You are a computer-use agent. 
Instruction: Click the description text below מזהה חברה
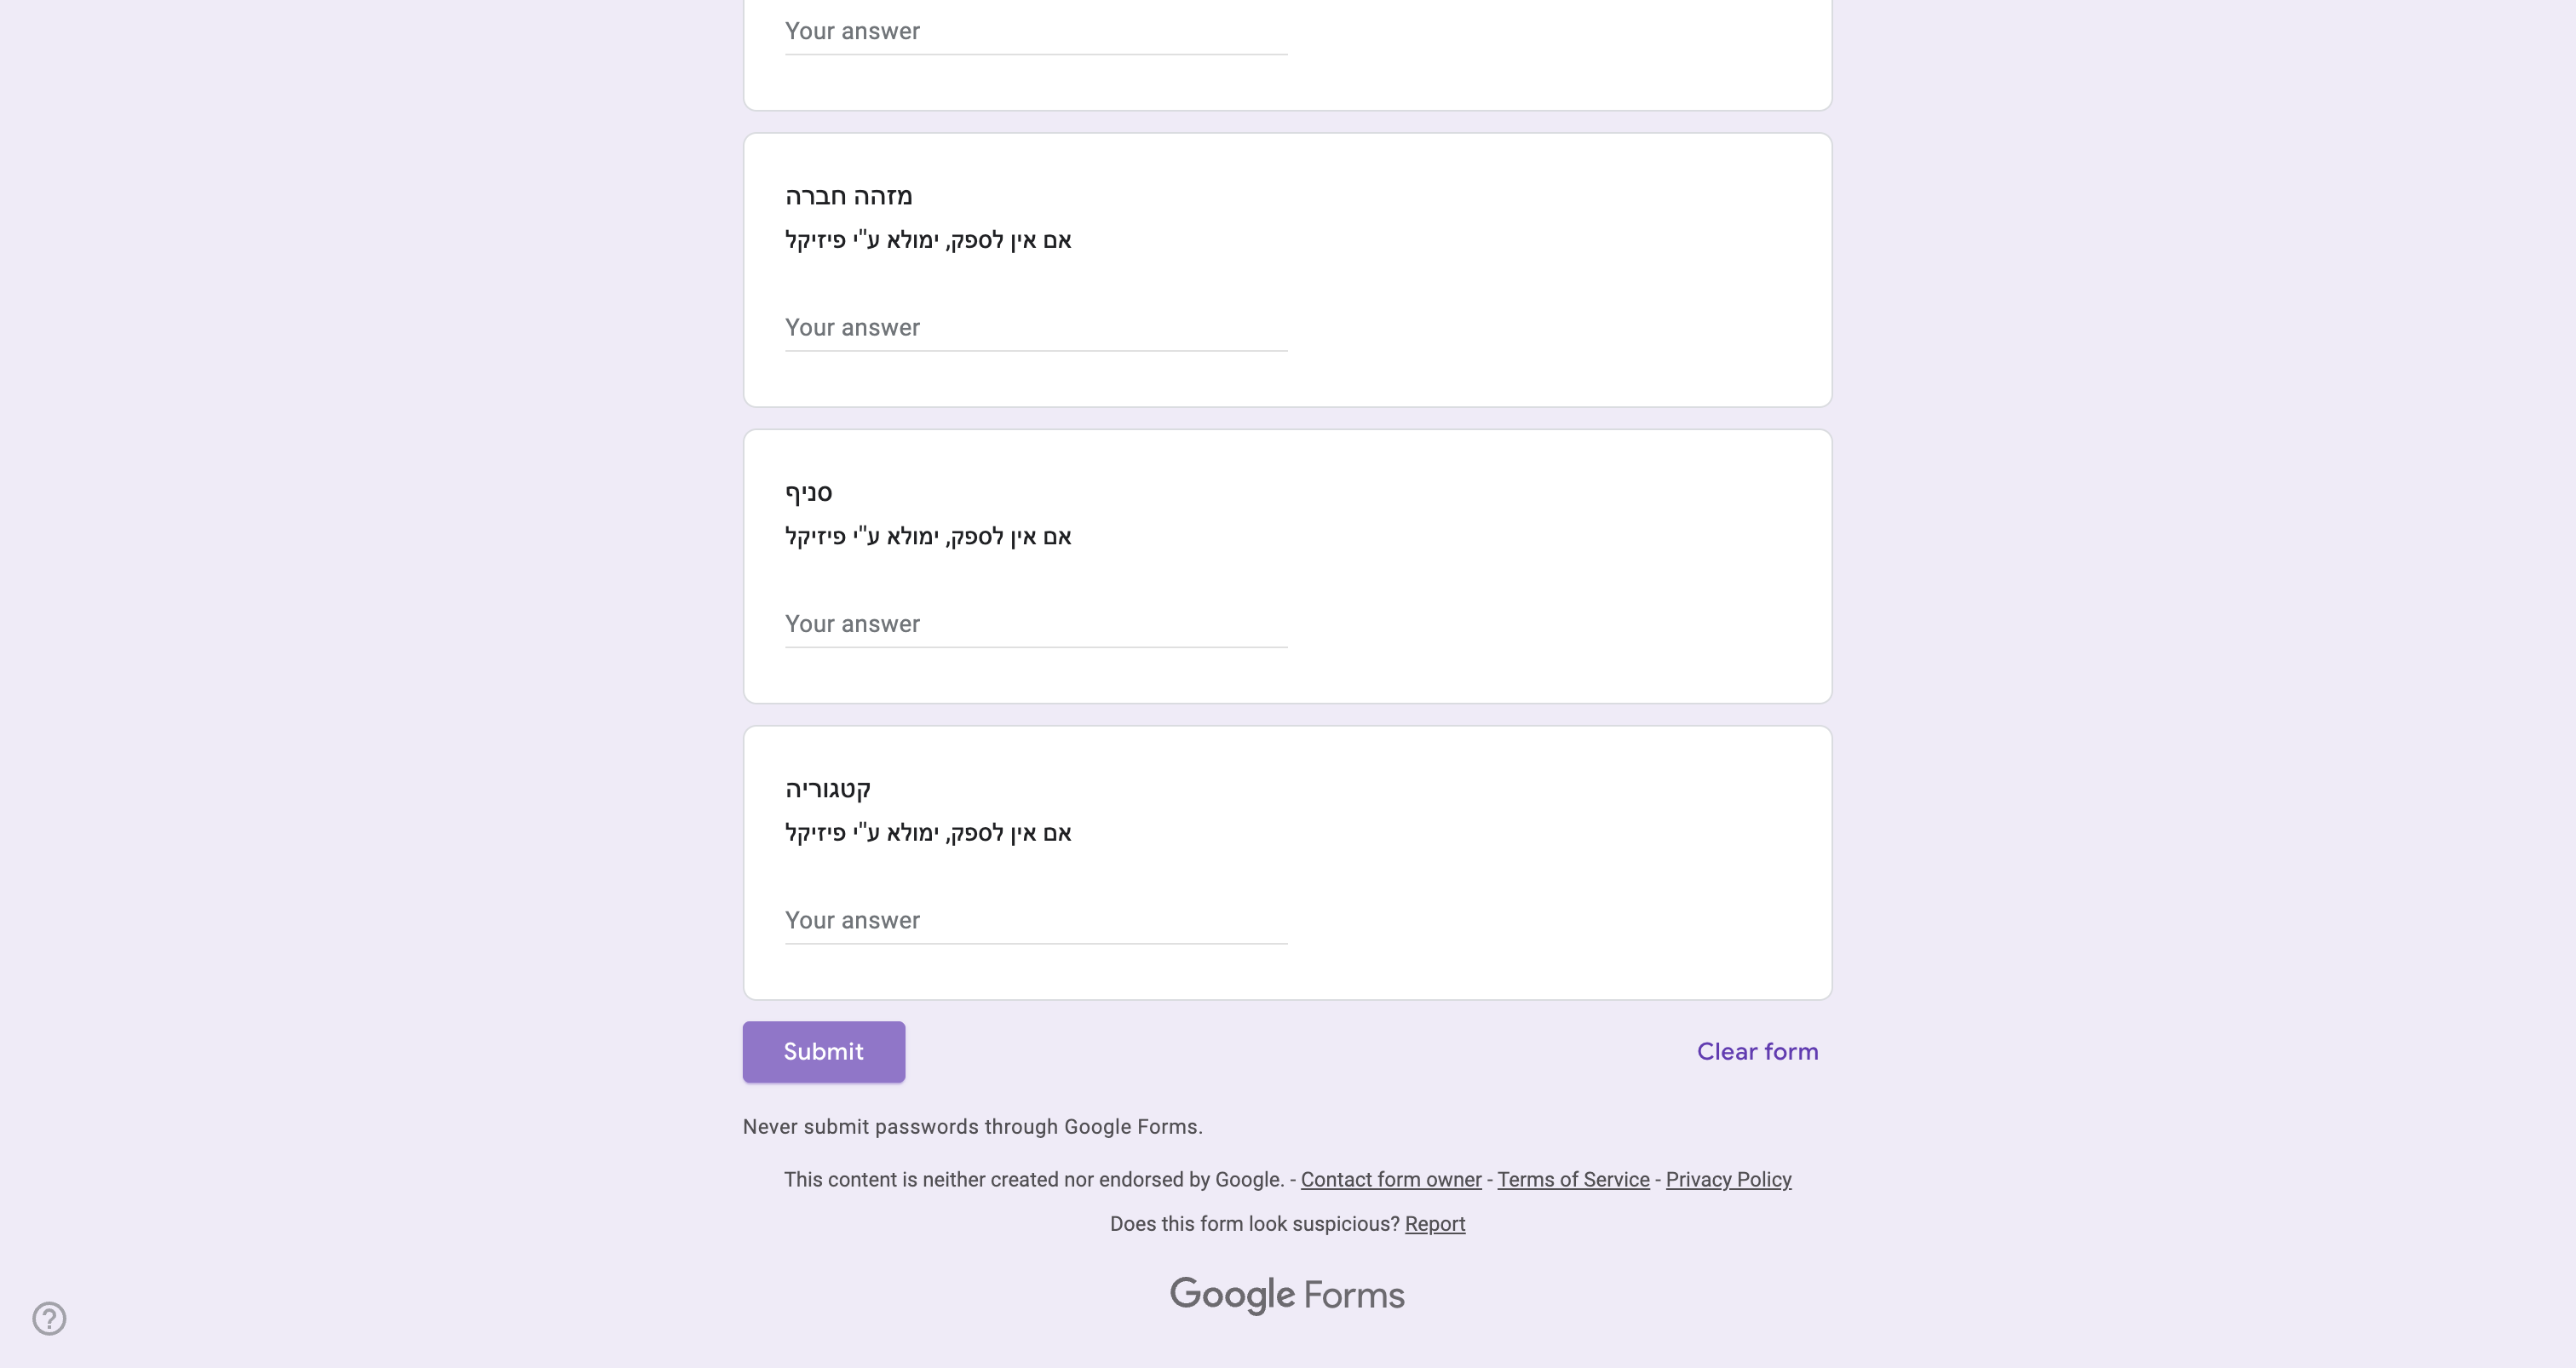pyautogui.click(x=928, y=240)
